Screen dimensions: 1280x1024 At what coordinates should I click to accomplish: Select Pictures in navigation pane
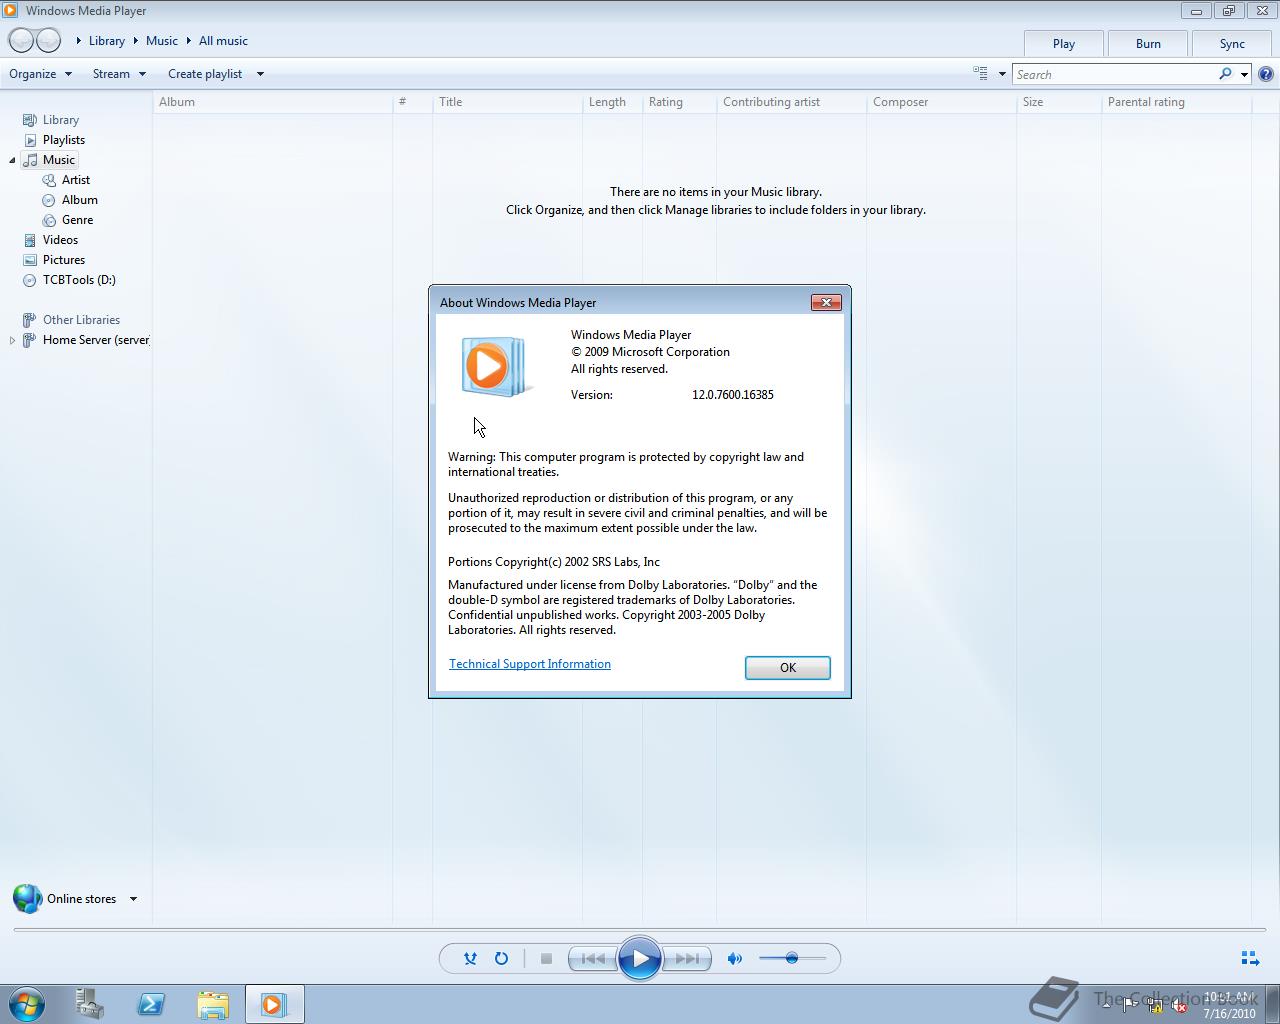point(64,260)
